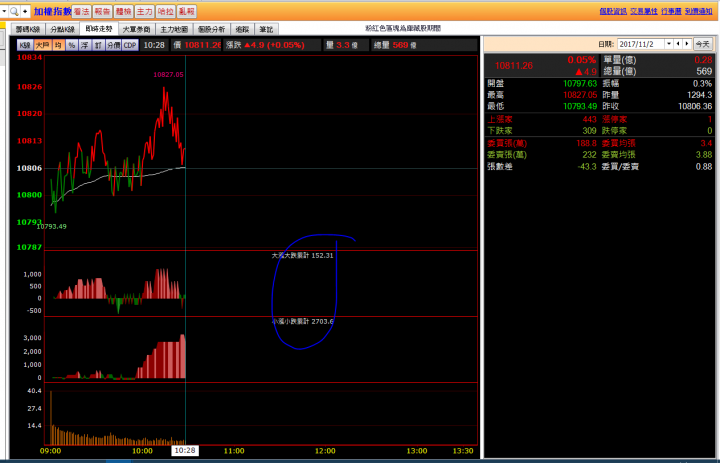The width and height of the screenshot is (720, 463).
Task: Toggle the 訂 chart button
Action: click(x=98, y=45)
